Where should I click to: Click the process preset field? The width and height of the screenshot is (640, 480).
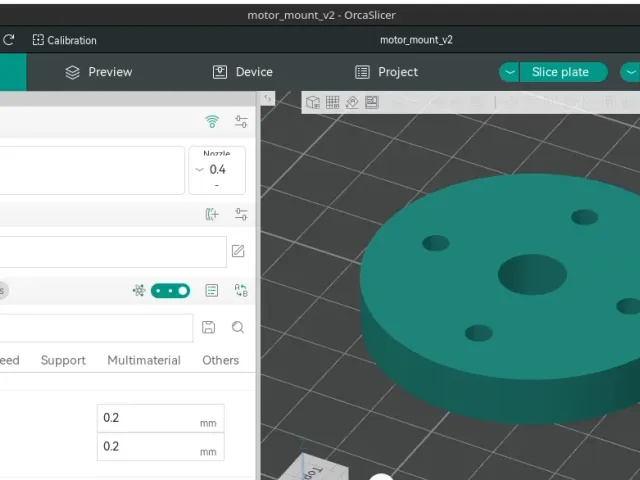tap(96, 328)
